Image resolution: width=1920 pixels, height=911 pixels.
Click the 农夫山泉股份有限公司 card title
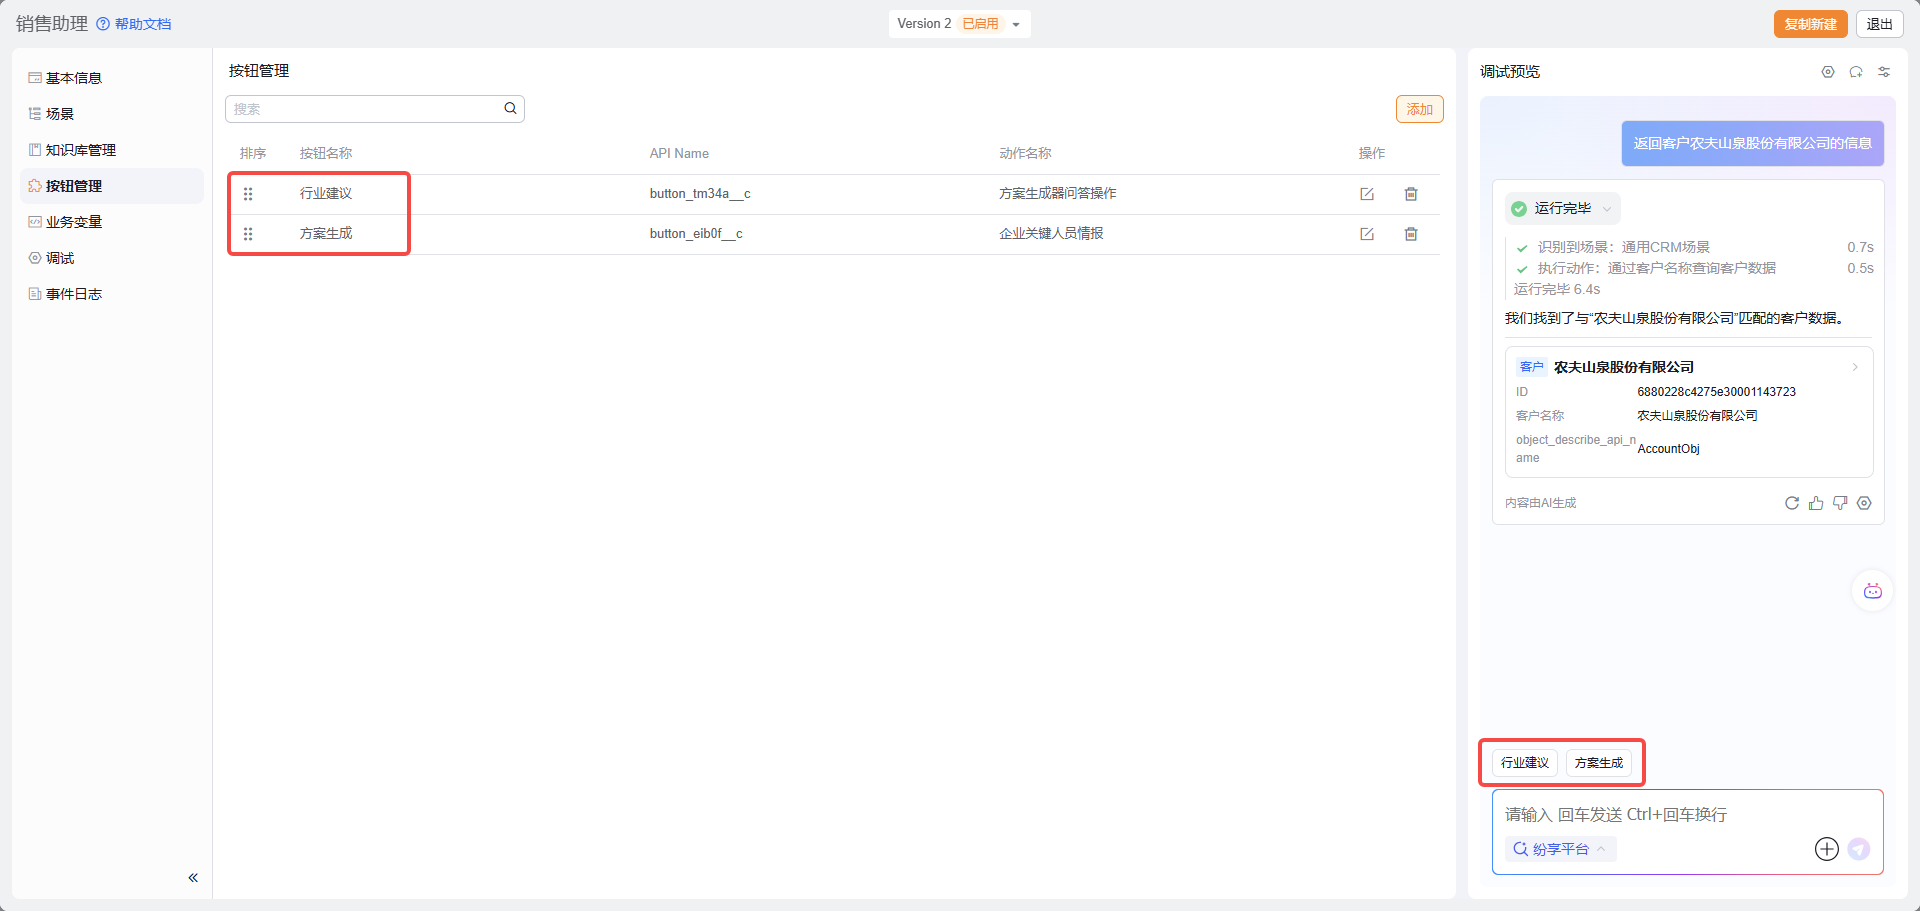(1624, 367)
